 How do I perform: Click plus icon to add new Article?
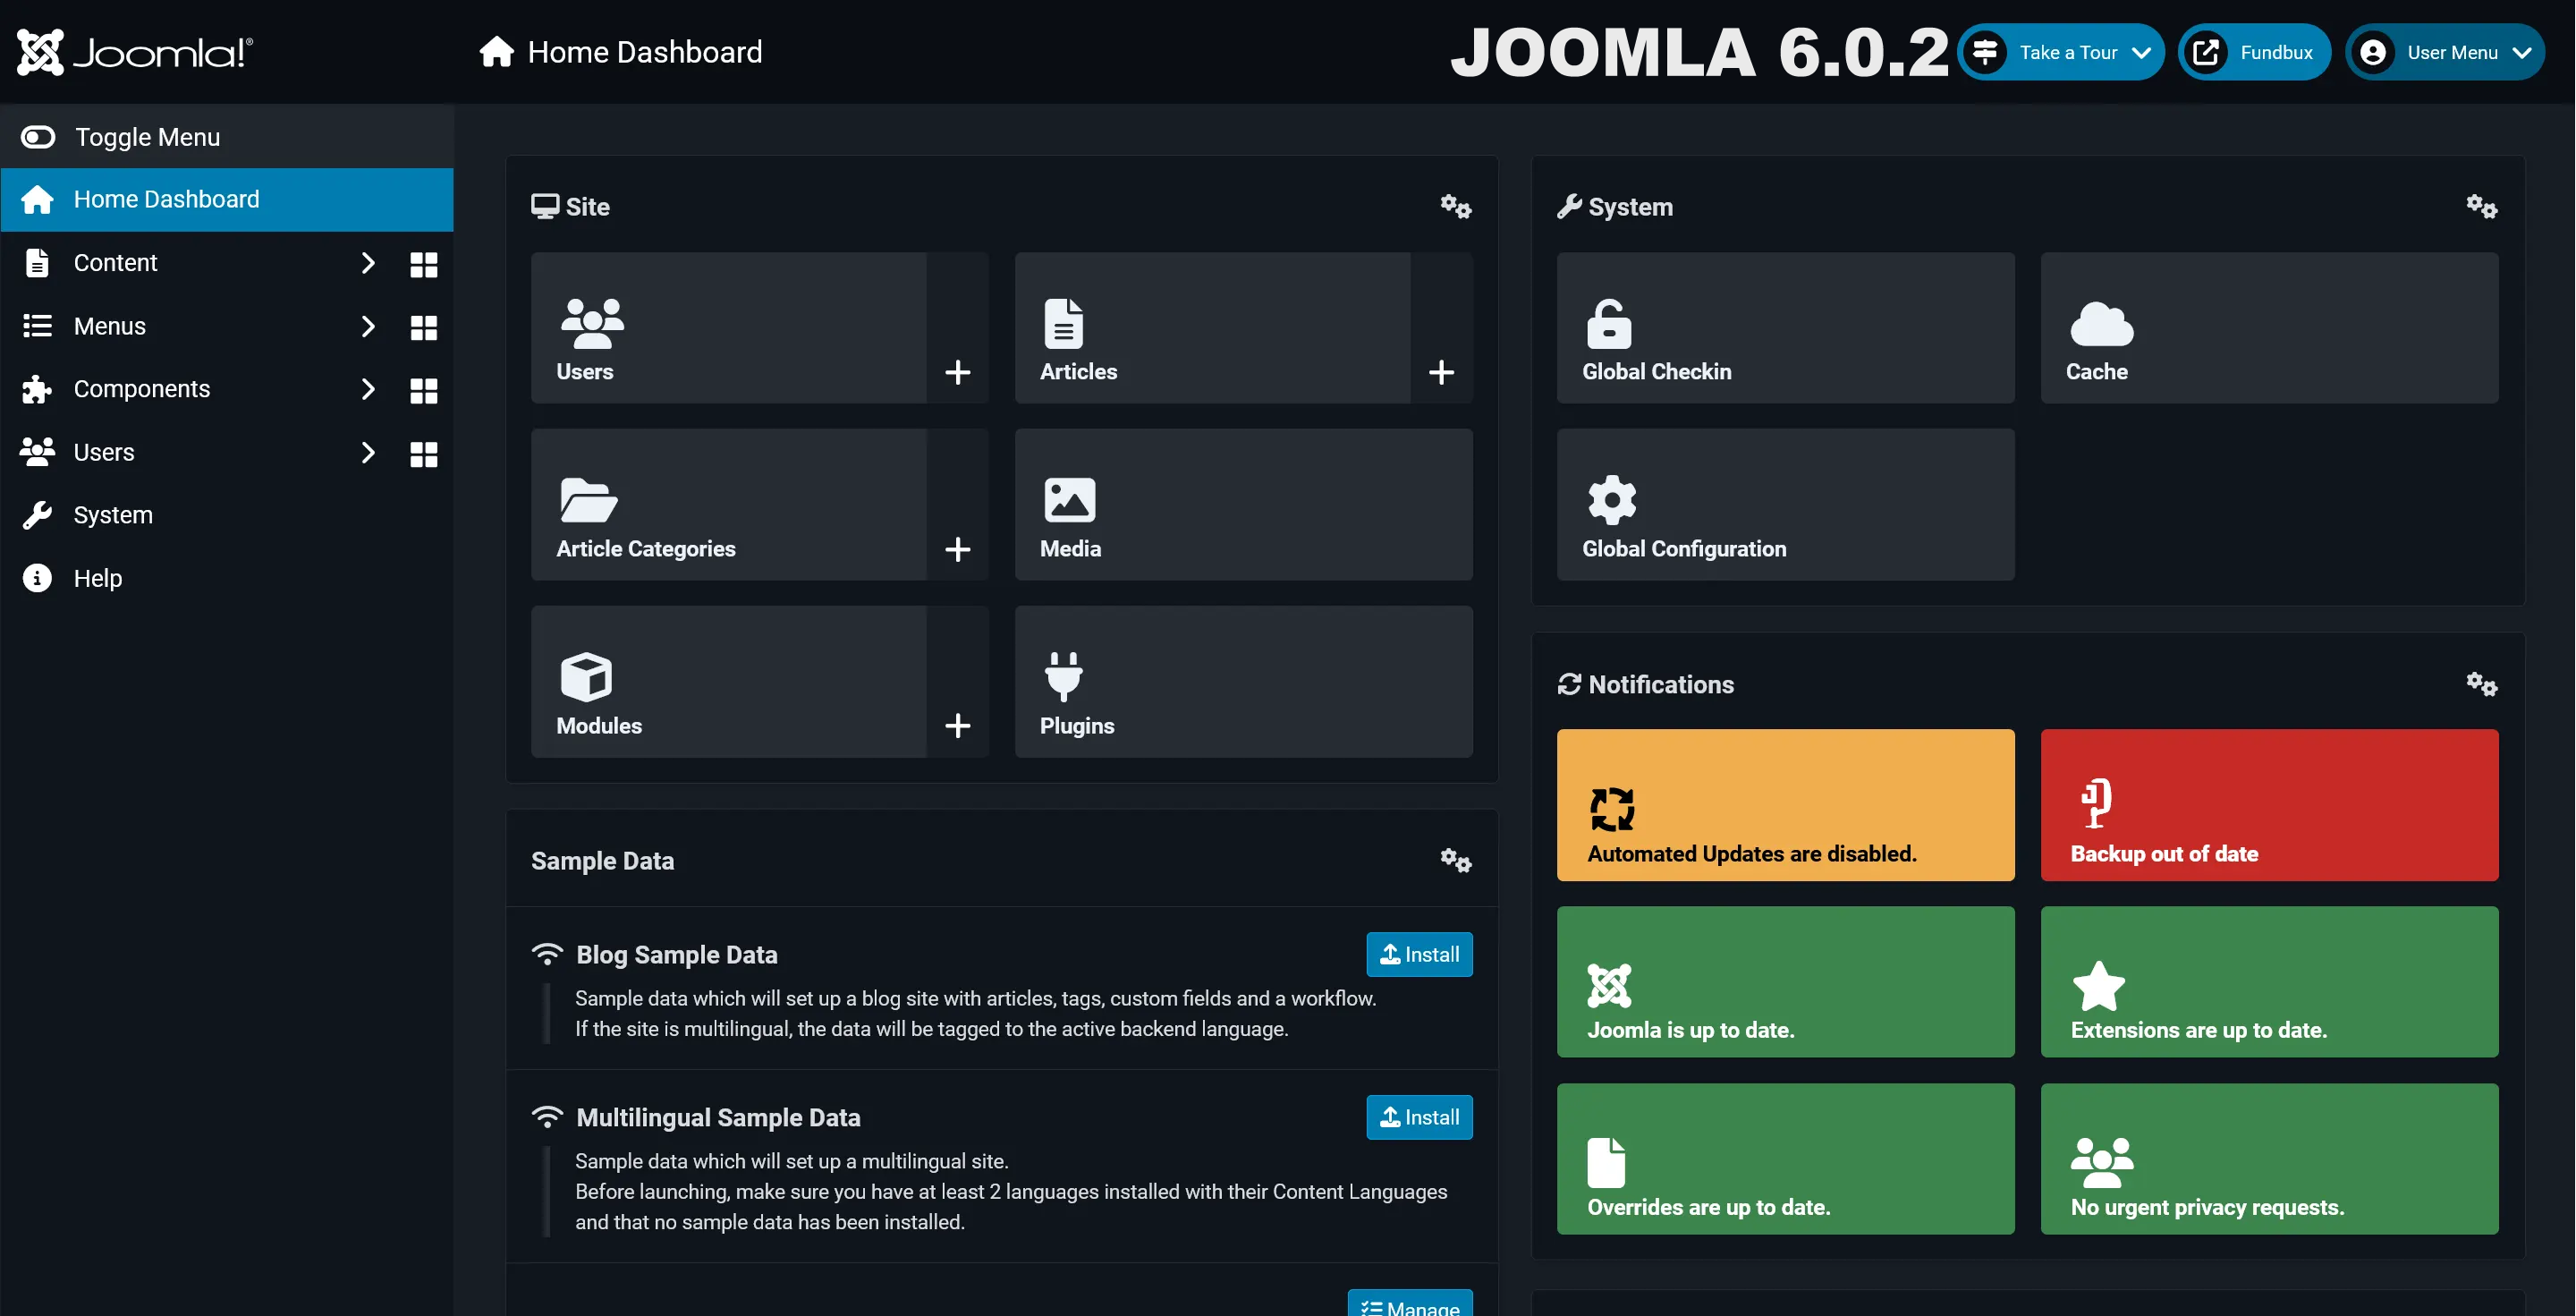click(x=1440, y=372)
